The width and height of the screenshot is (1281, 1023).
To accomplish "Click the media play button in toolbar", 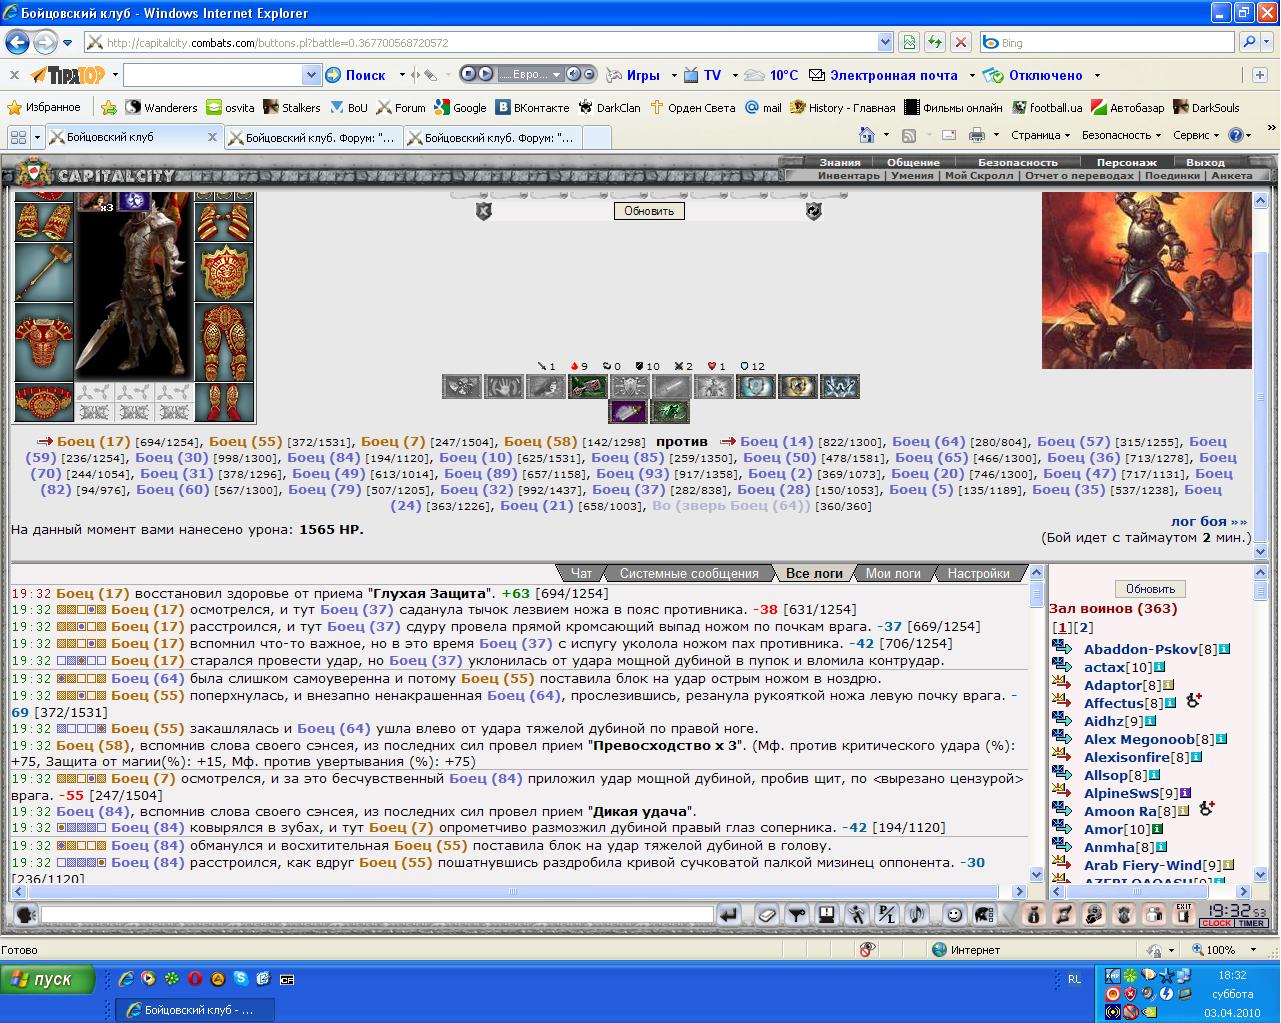I will pyautogui.click(x=485, y=75).
